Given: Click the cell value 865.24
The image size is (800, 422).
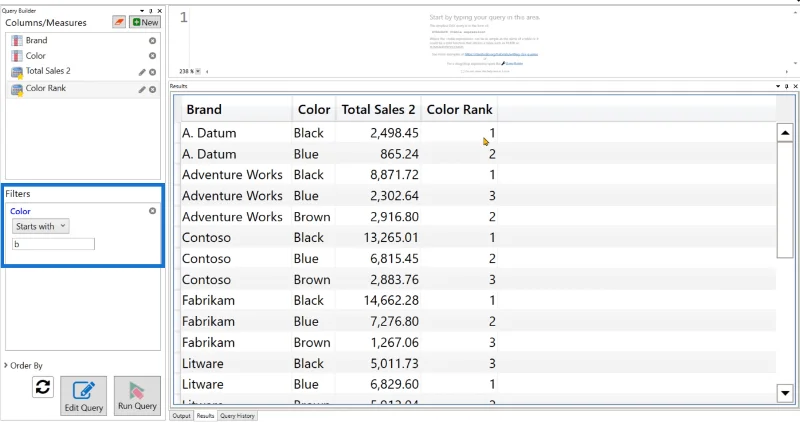Looking at the screenshot, I should click(x=399, y=154).
